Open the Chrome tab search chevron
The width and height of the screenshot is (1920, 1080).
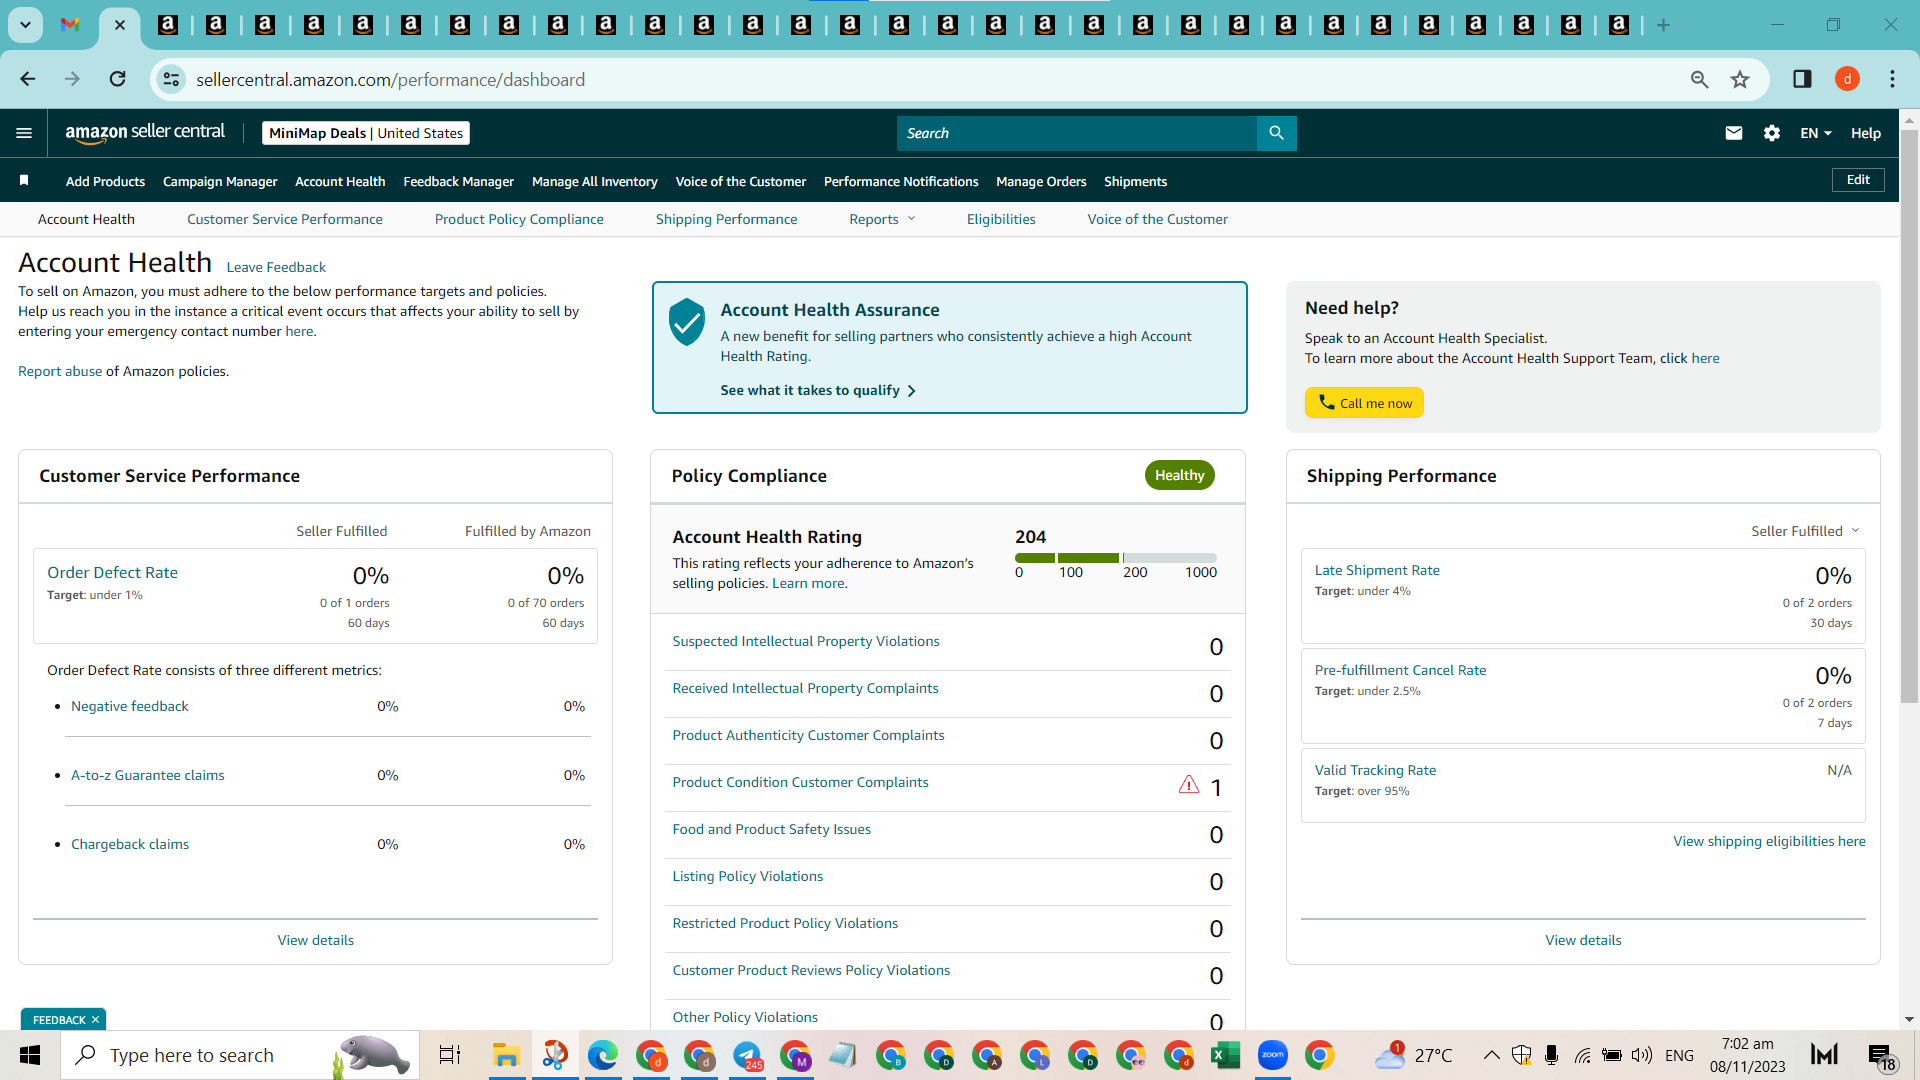pos(25,25)
